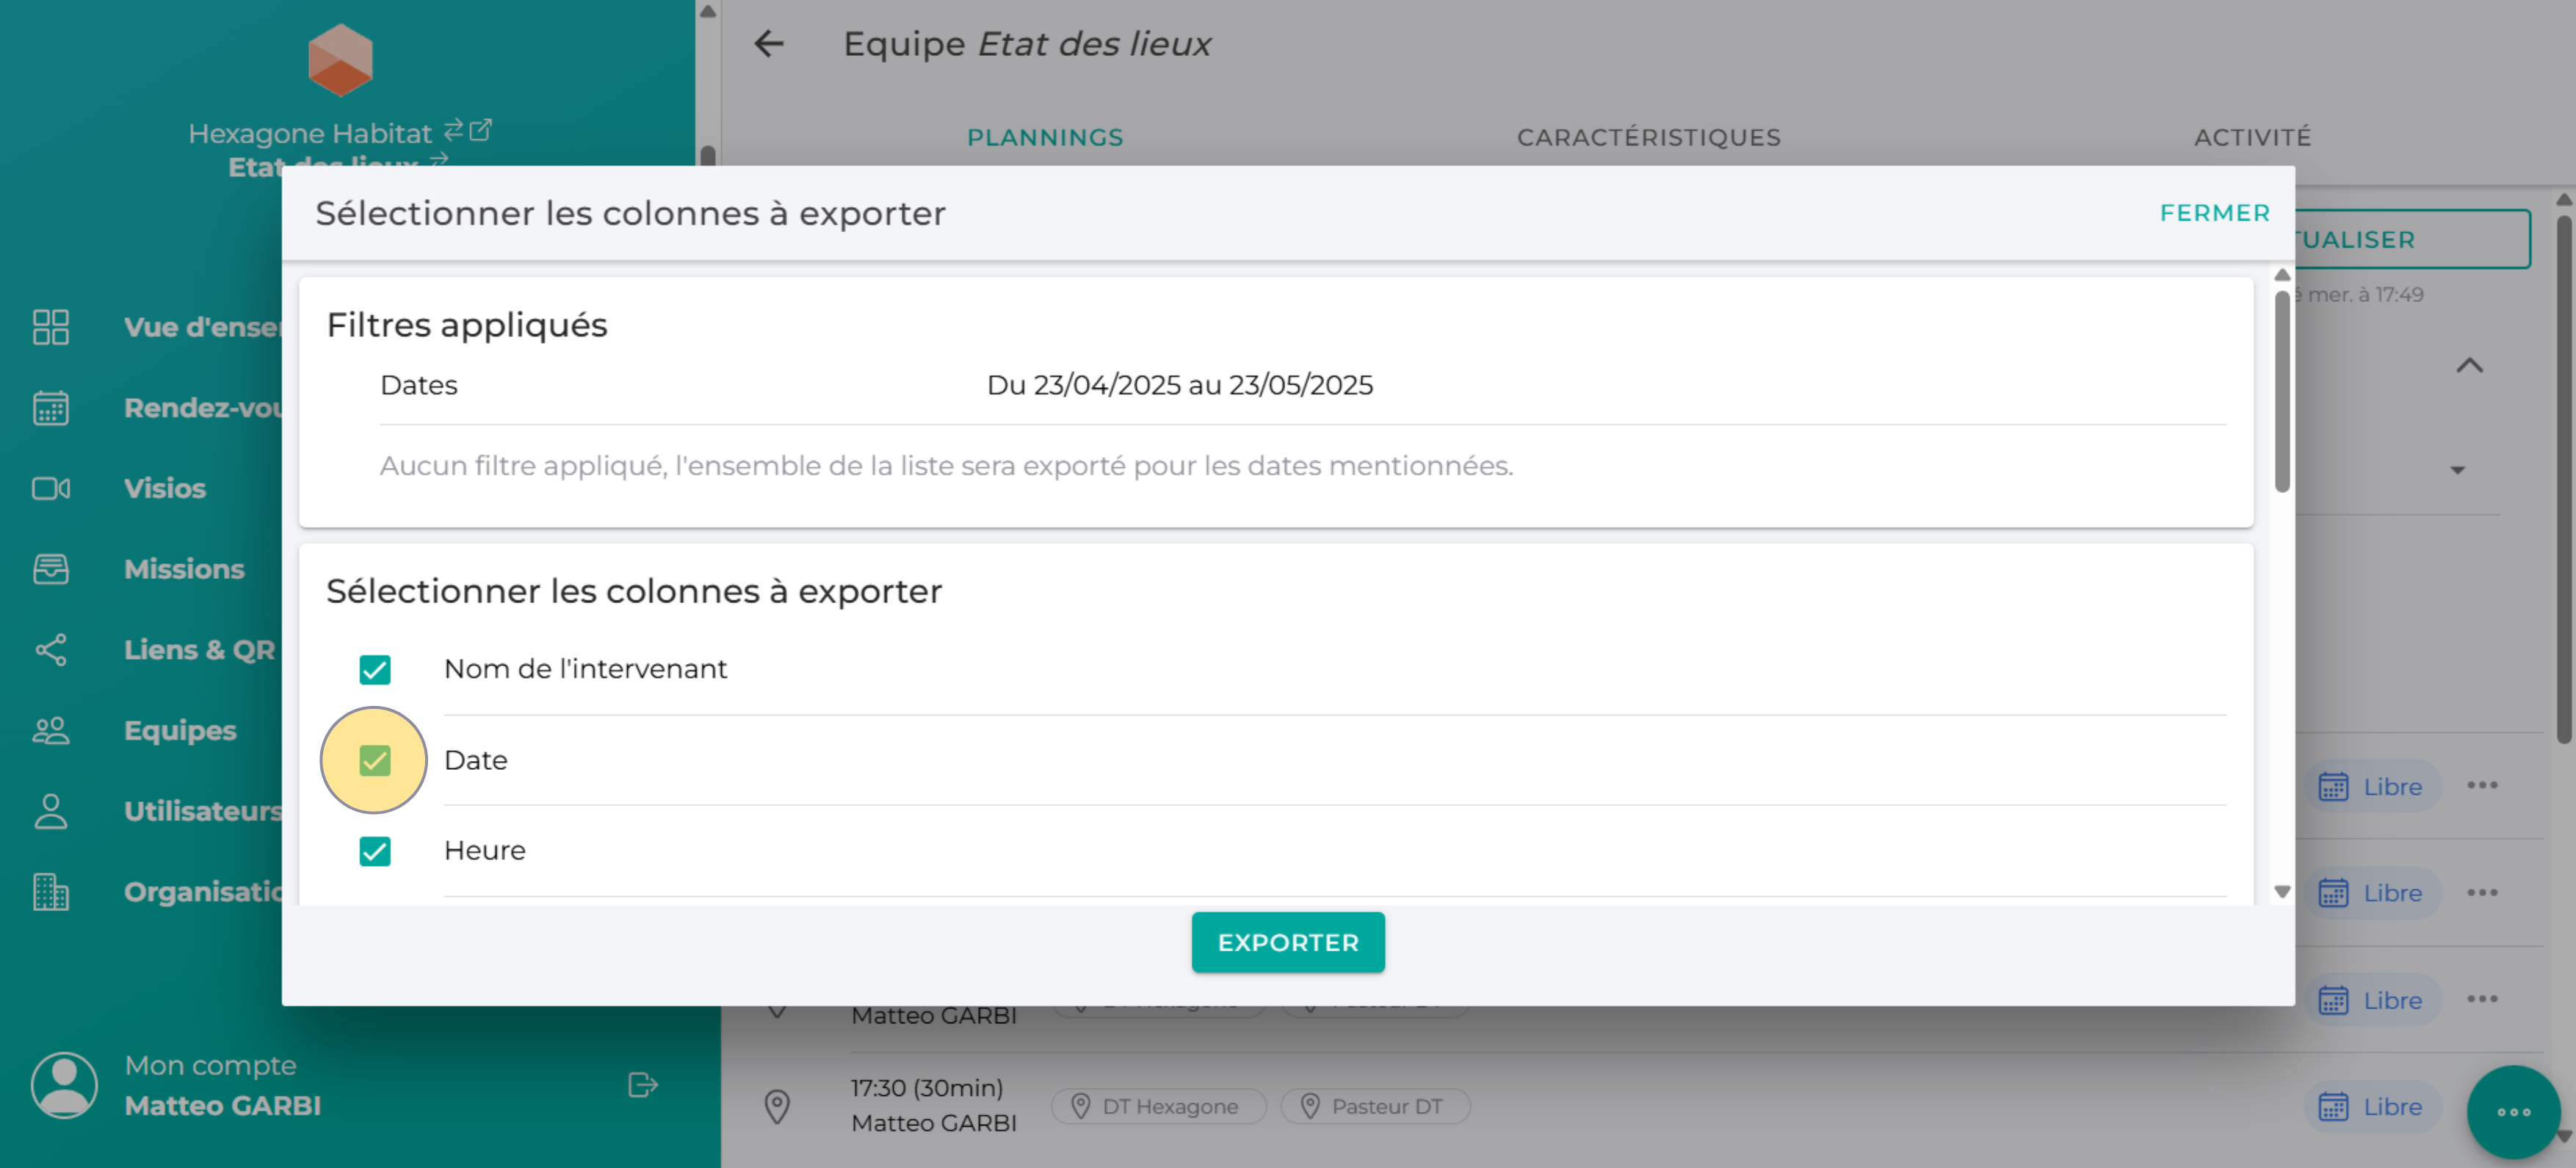Switch to the Caractéristiques tab
The height and width of the screenshot is (1168, 2576).
pos(1648,137)
